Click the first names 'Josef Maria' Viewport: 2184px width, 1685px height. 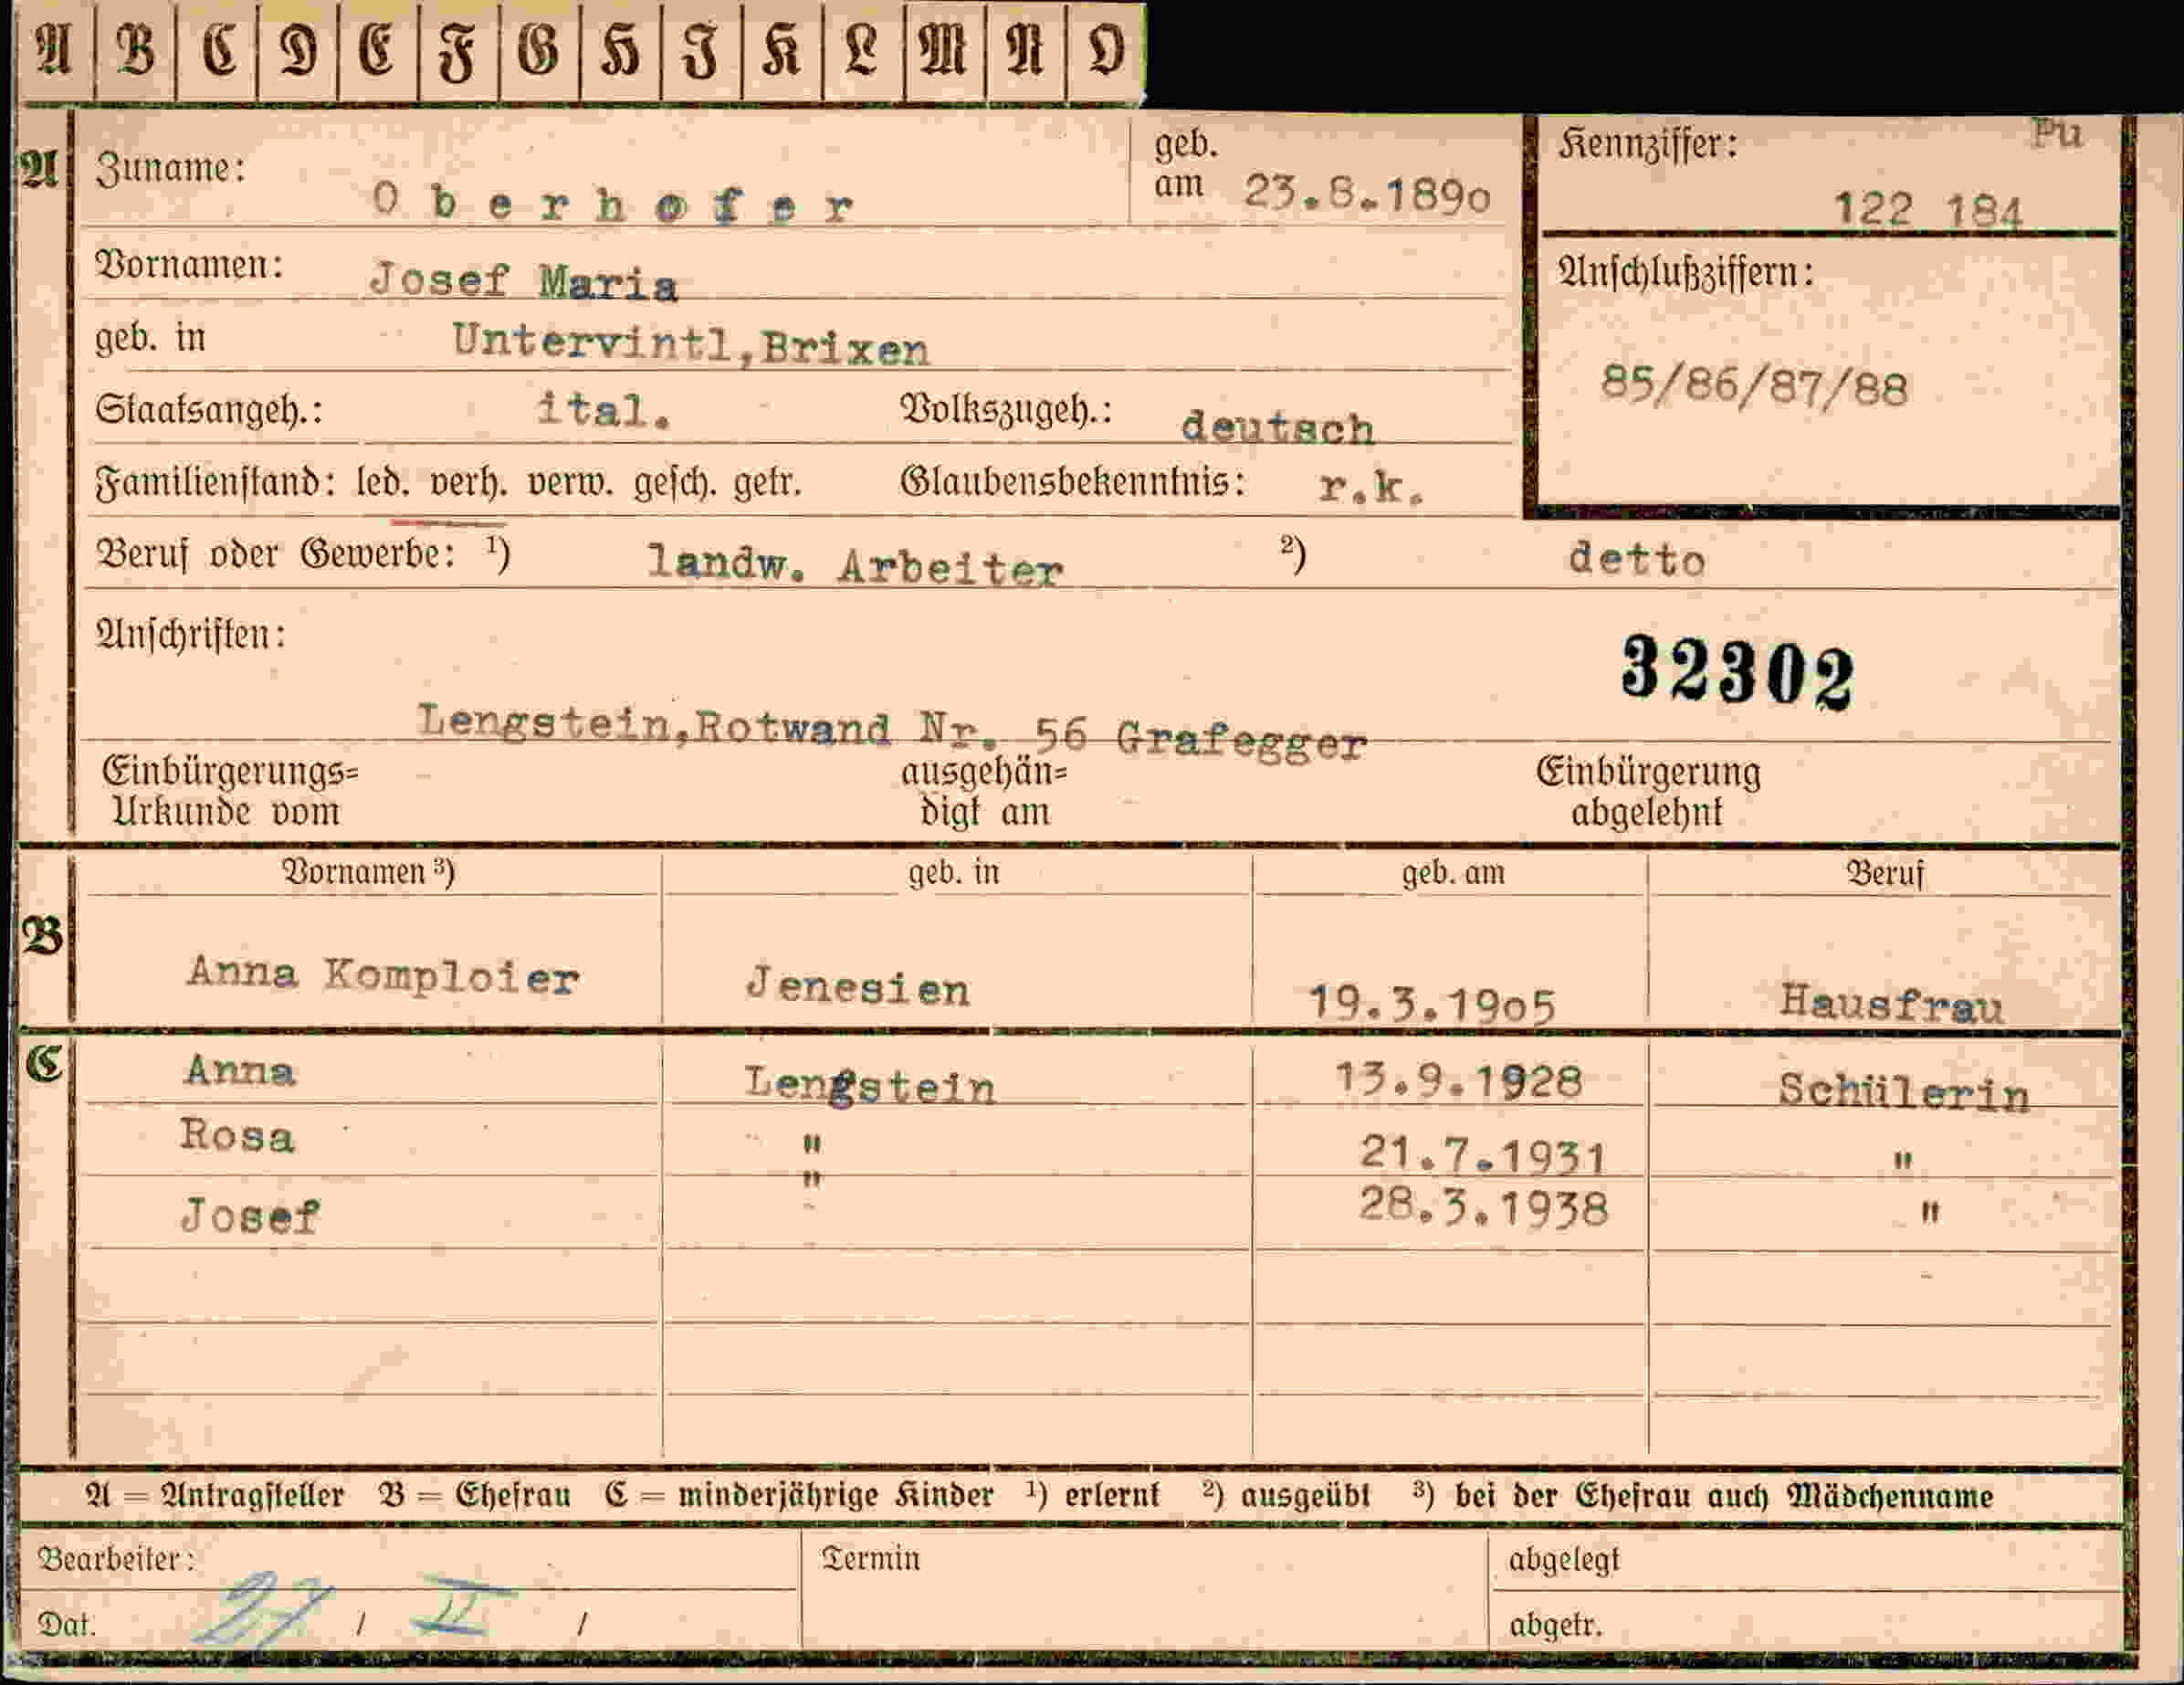[524, 280]
